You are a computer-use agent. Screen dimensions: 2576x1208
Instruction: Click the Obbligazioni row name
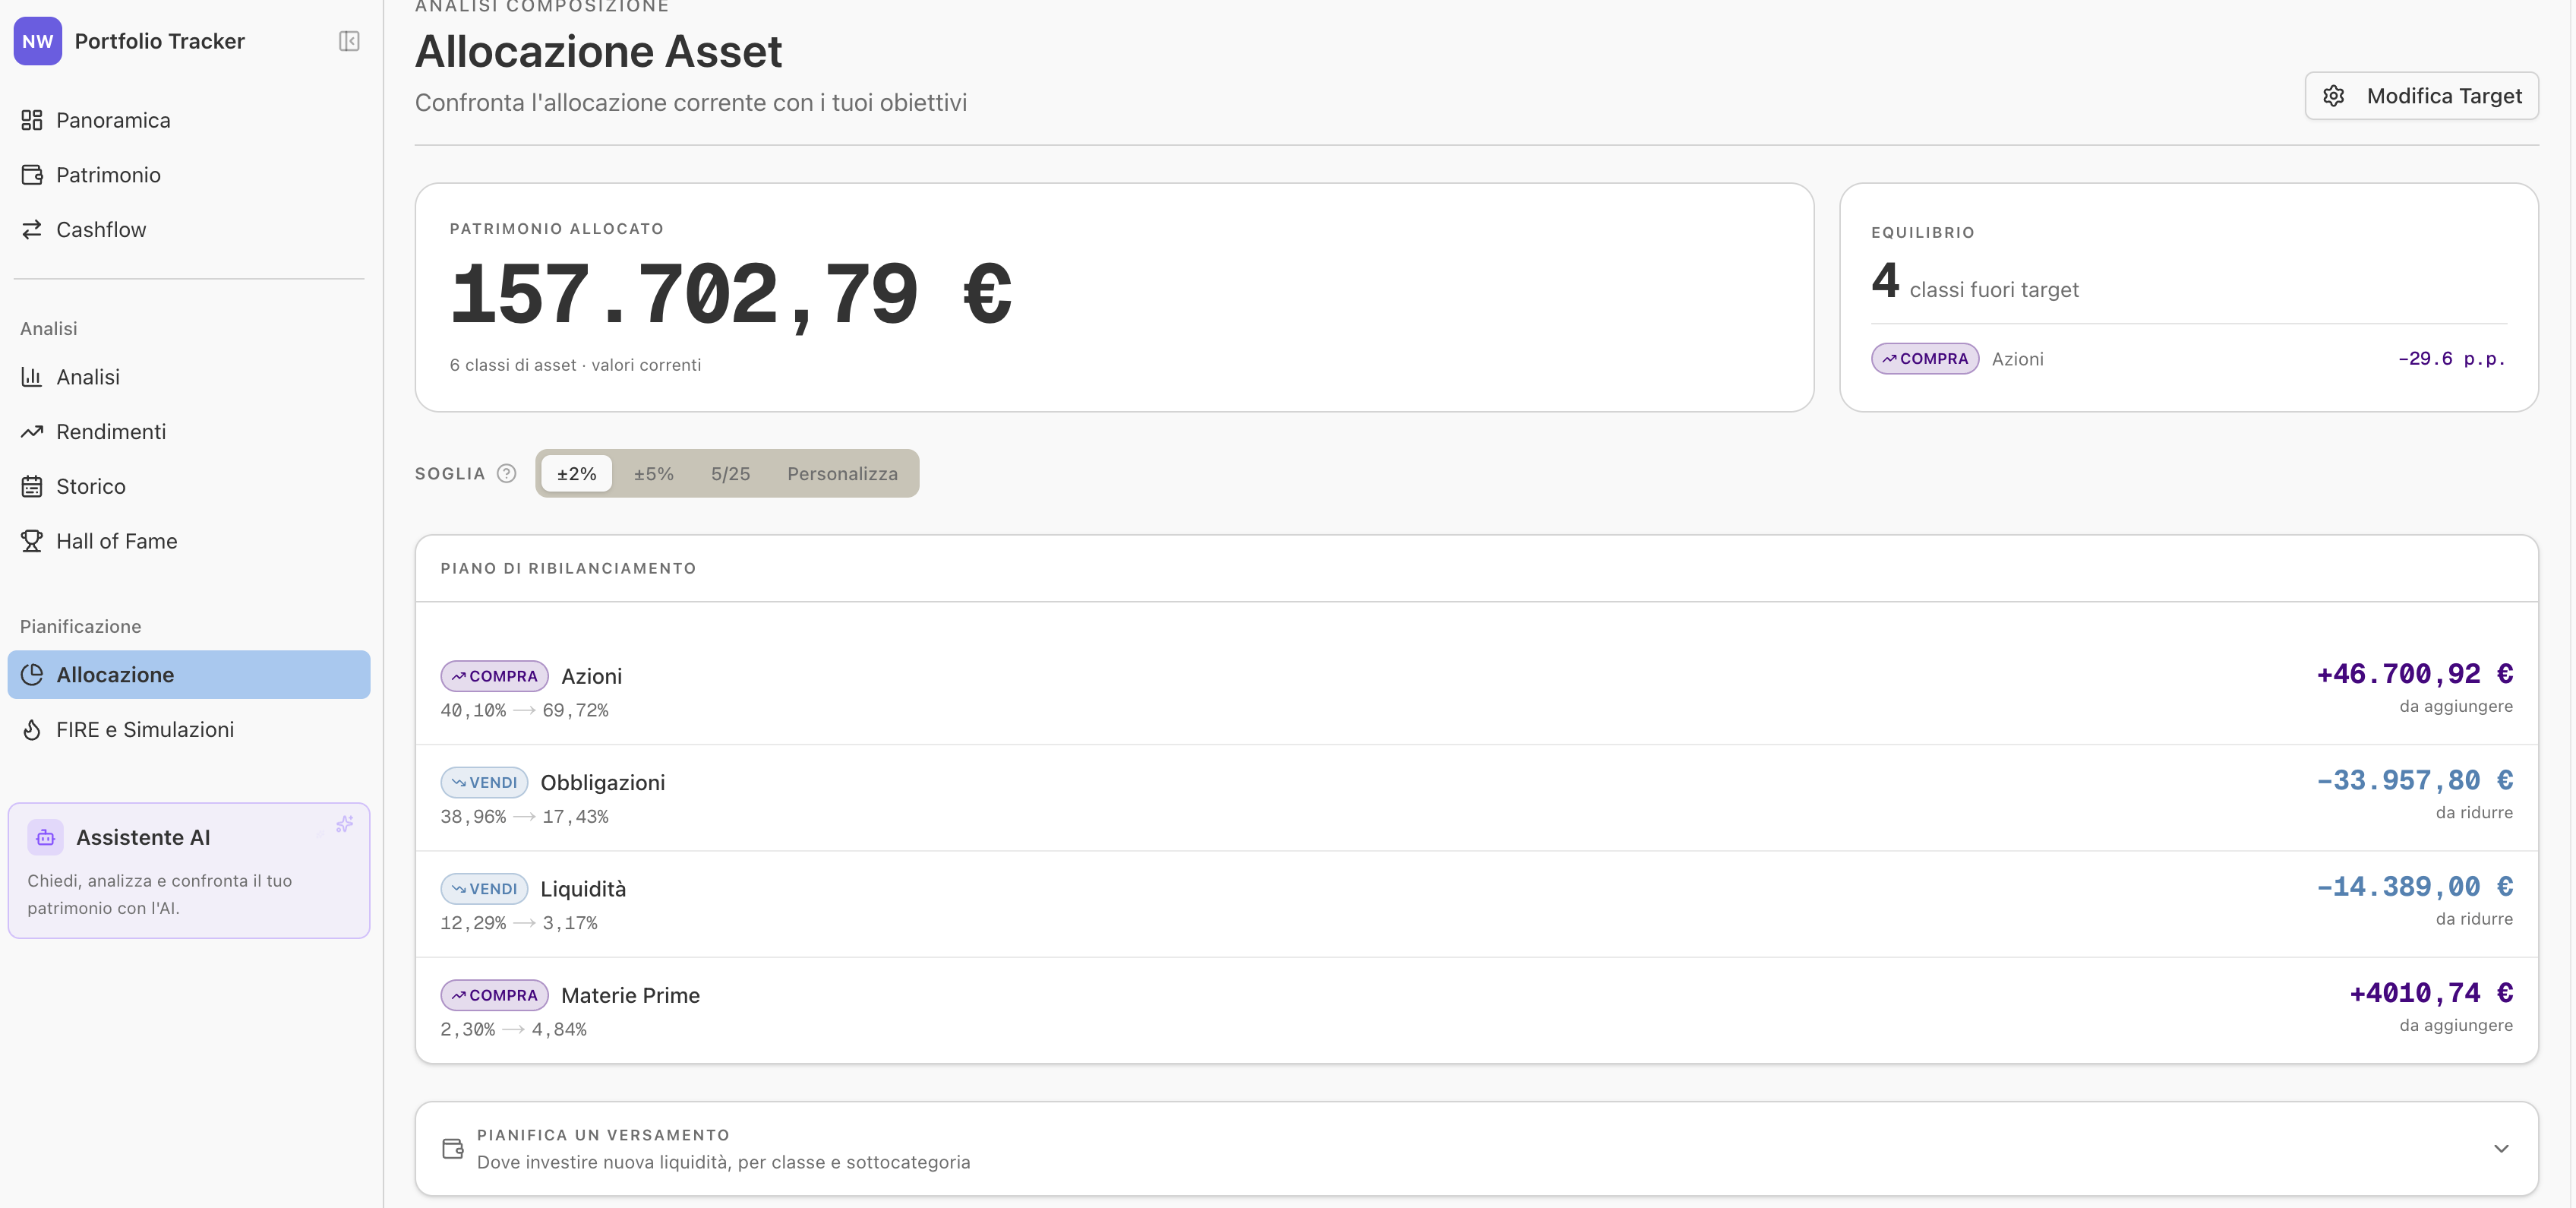click(x=603, y=783)
